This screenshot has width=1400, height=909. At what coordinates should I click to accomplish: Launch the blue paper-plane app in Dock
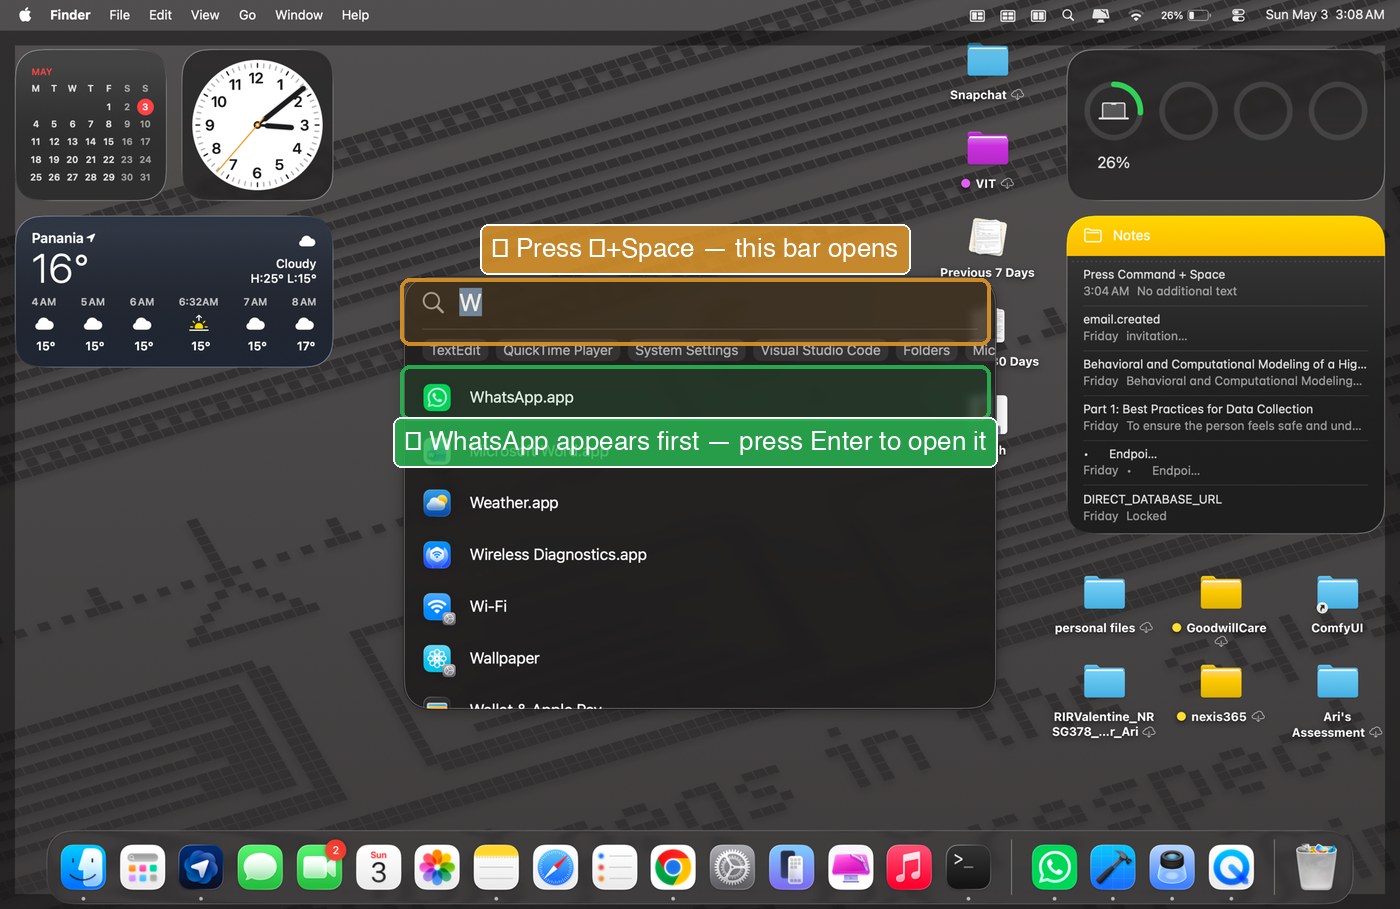pos(201,867)
